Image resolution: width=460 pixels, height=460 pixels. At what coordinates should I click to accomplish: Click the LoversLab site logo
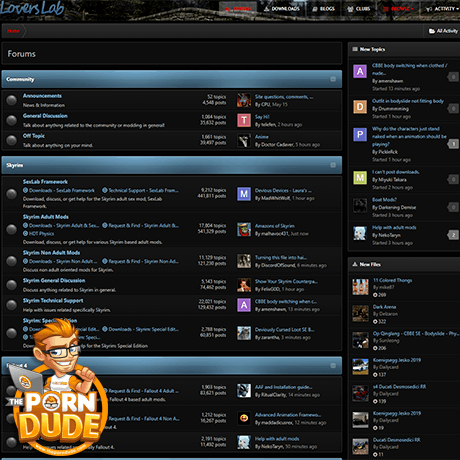point(32,8)
